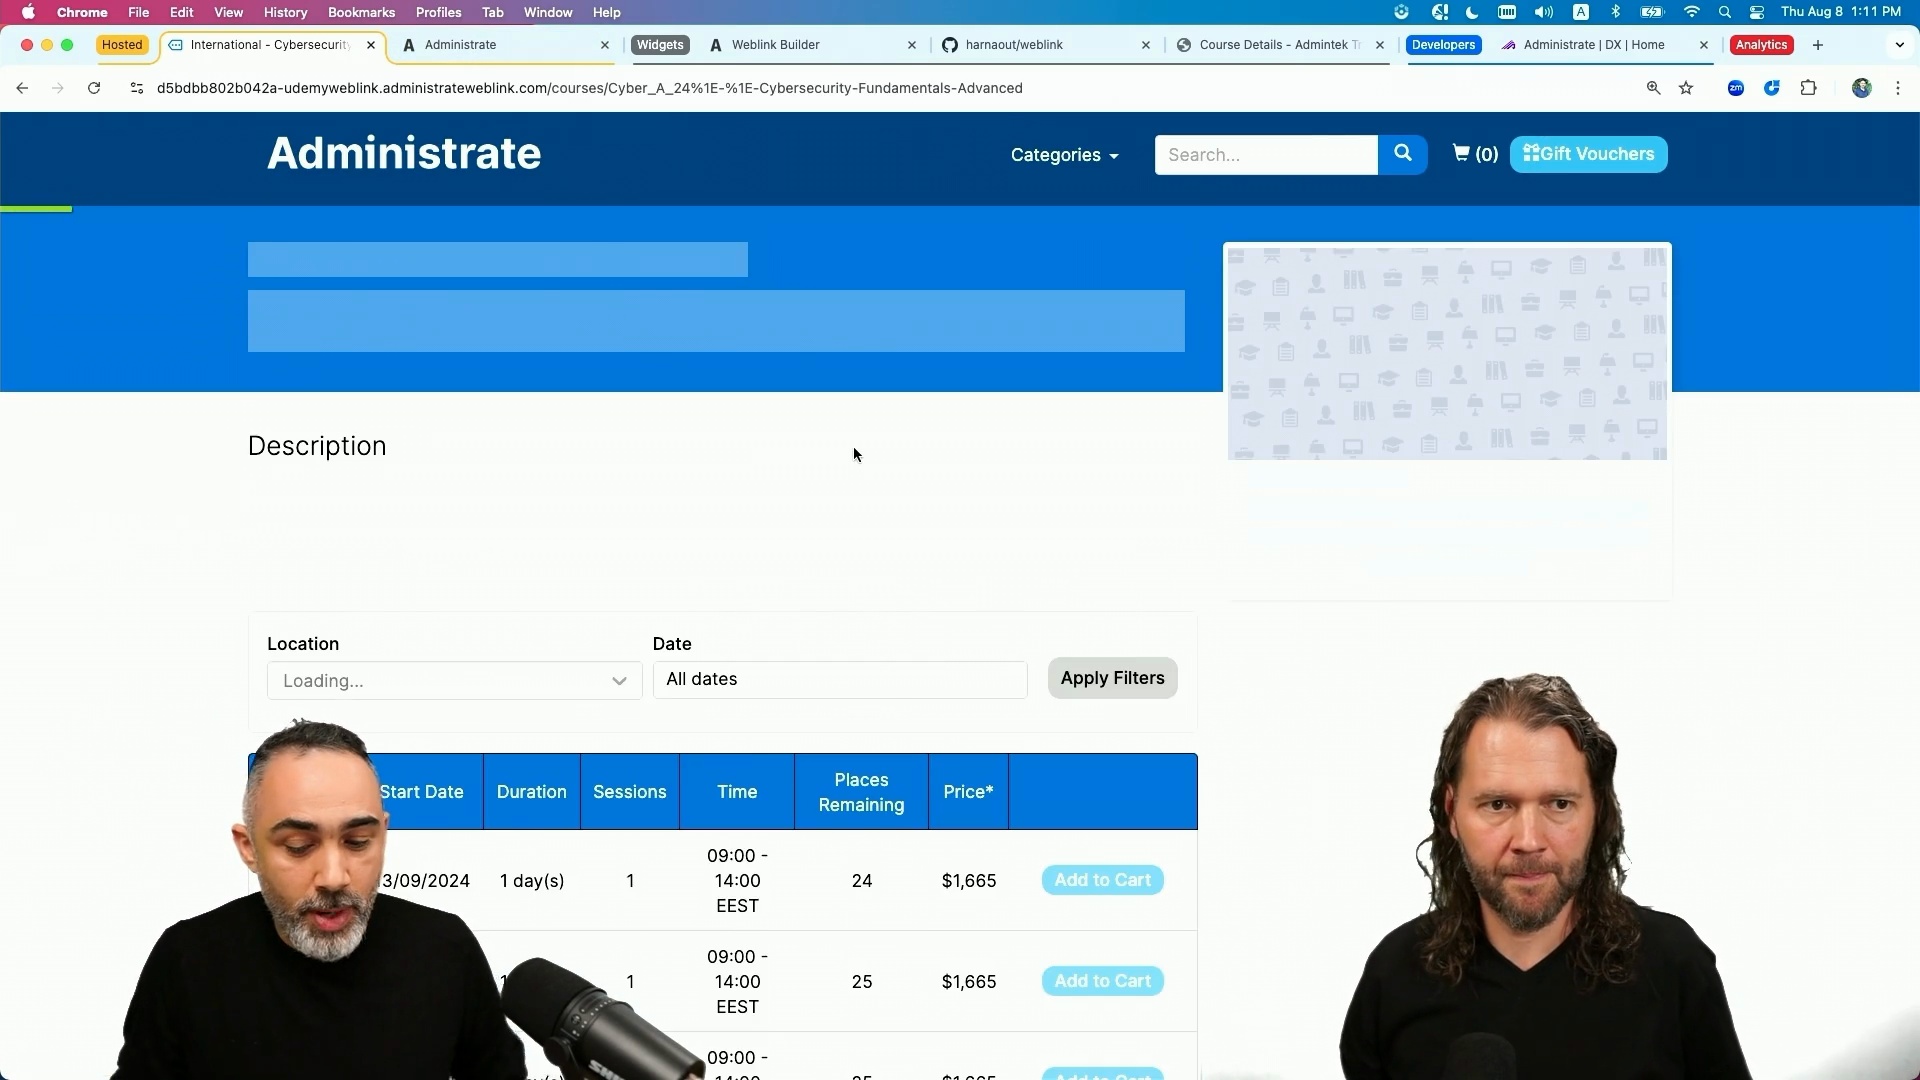Image resolution: width=1920 pixels, height=1080 pixels.
Task: Click the Duration column header
Action: [x=531, y=792]
